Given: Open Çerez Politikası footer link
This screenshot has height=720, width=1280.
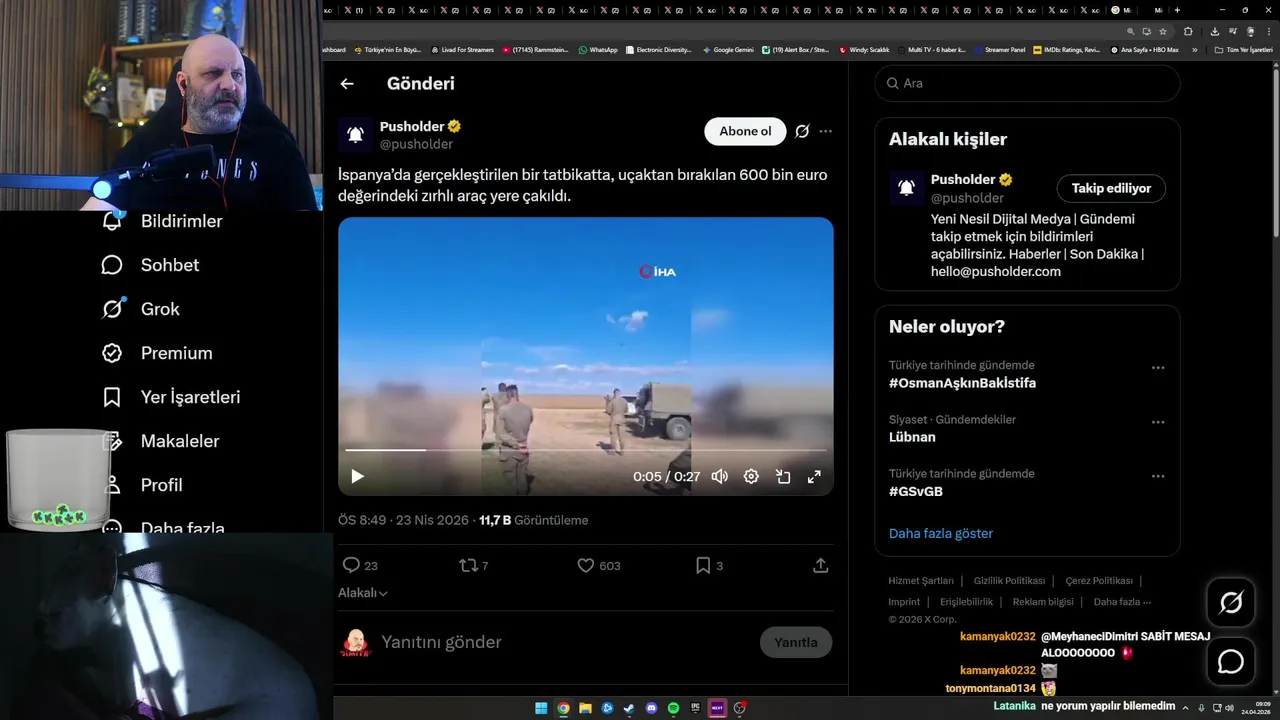Looking at the screenshot, I should pos(1099,581).
